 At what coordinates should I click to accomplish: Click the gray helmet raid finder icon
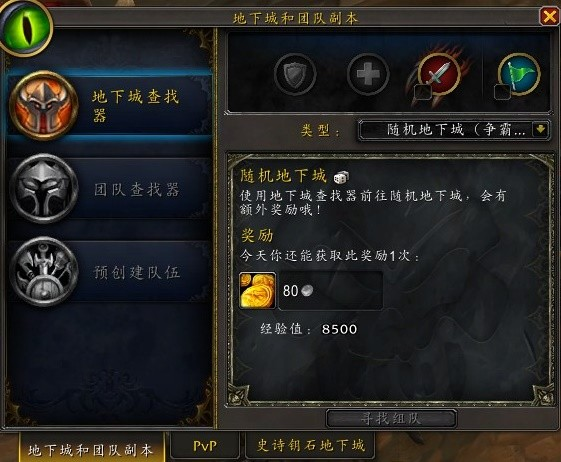pyautogui.click(x=44, y=189)
